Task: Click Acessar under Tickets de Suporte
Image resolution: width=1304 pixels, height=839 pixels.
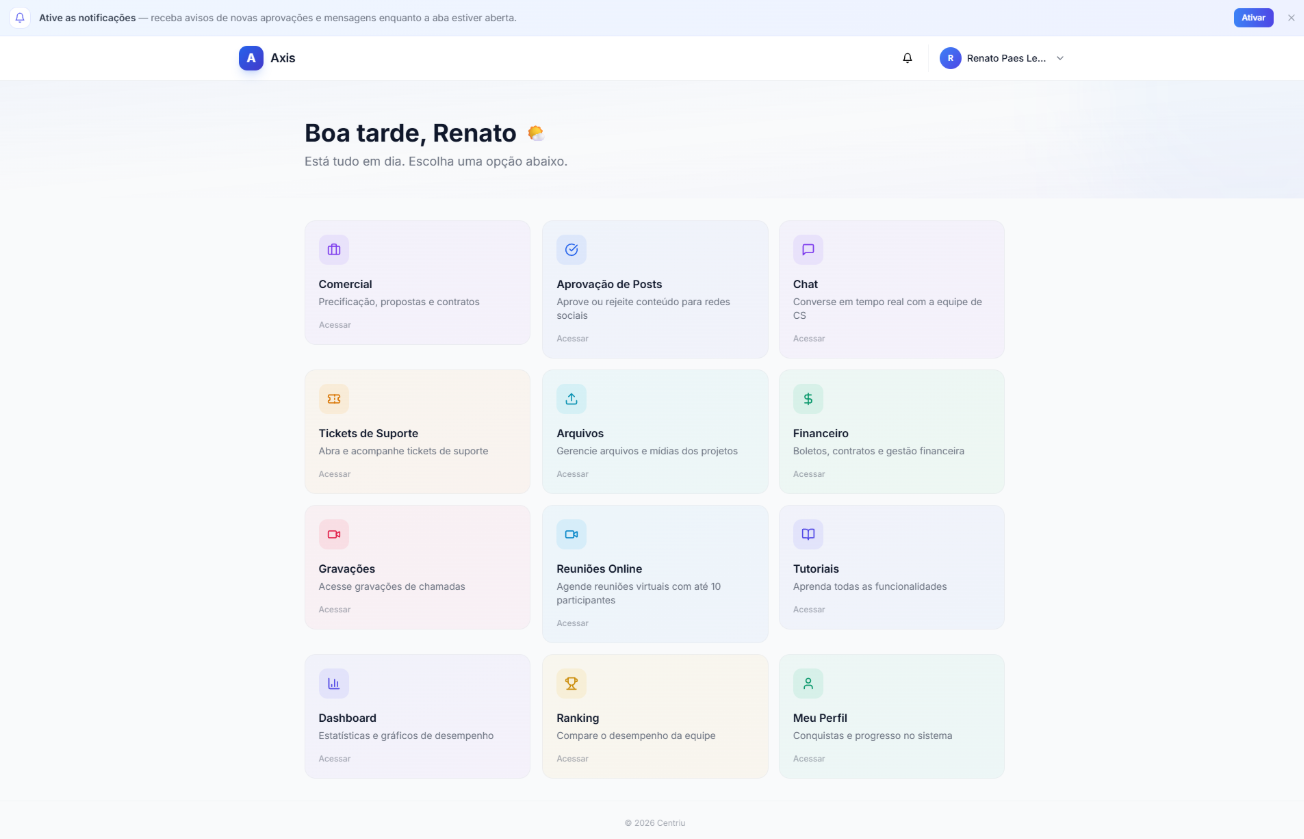Action: pos(335,474)
